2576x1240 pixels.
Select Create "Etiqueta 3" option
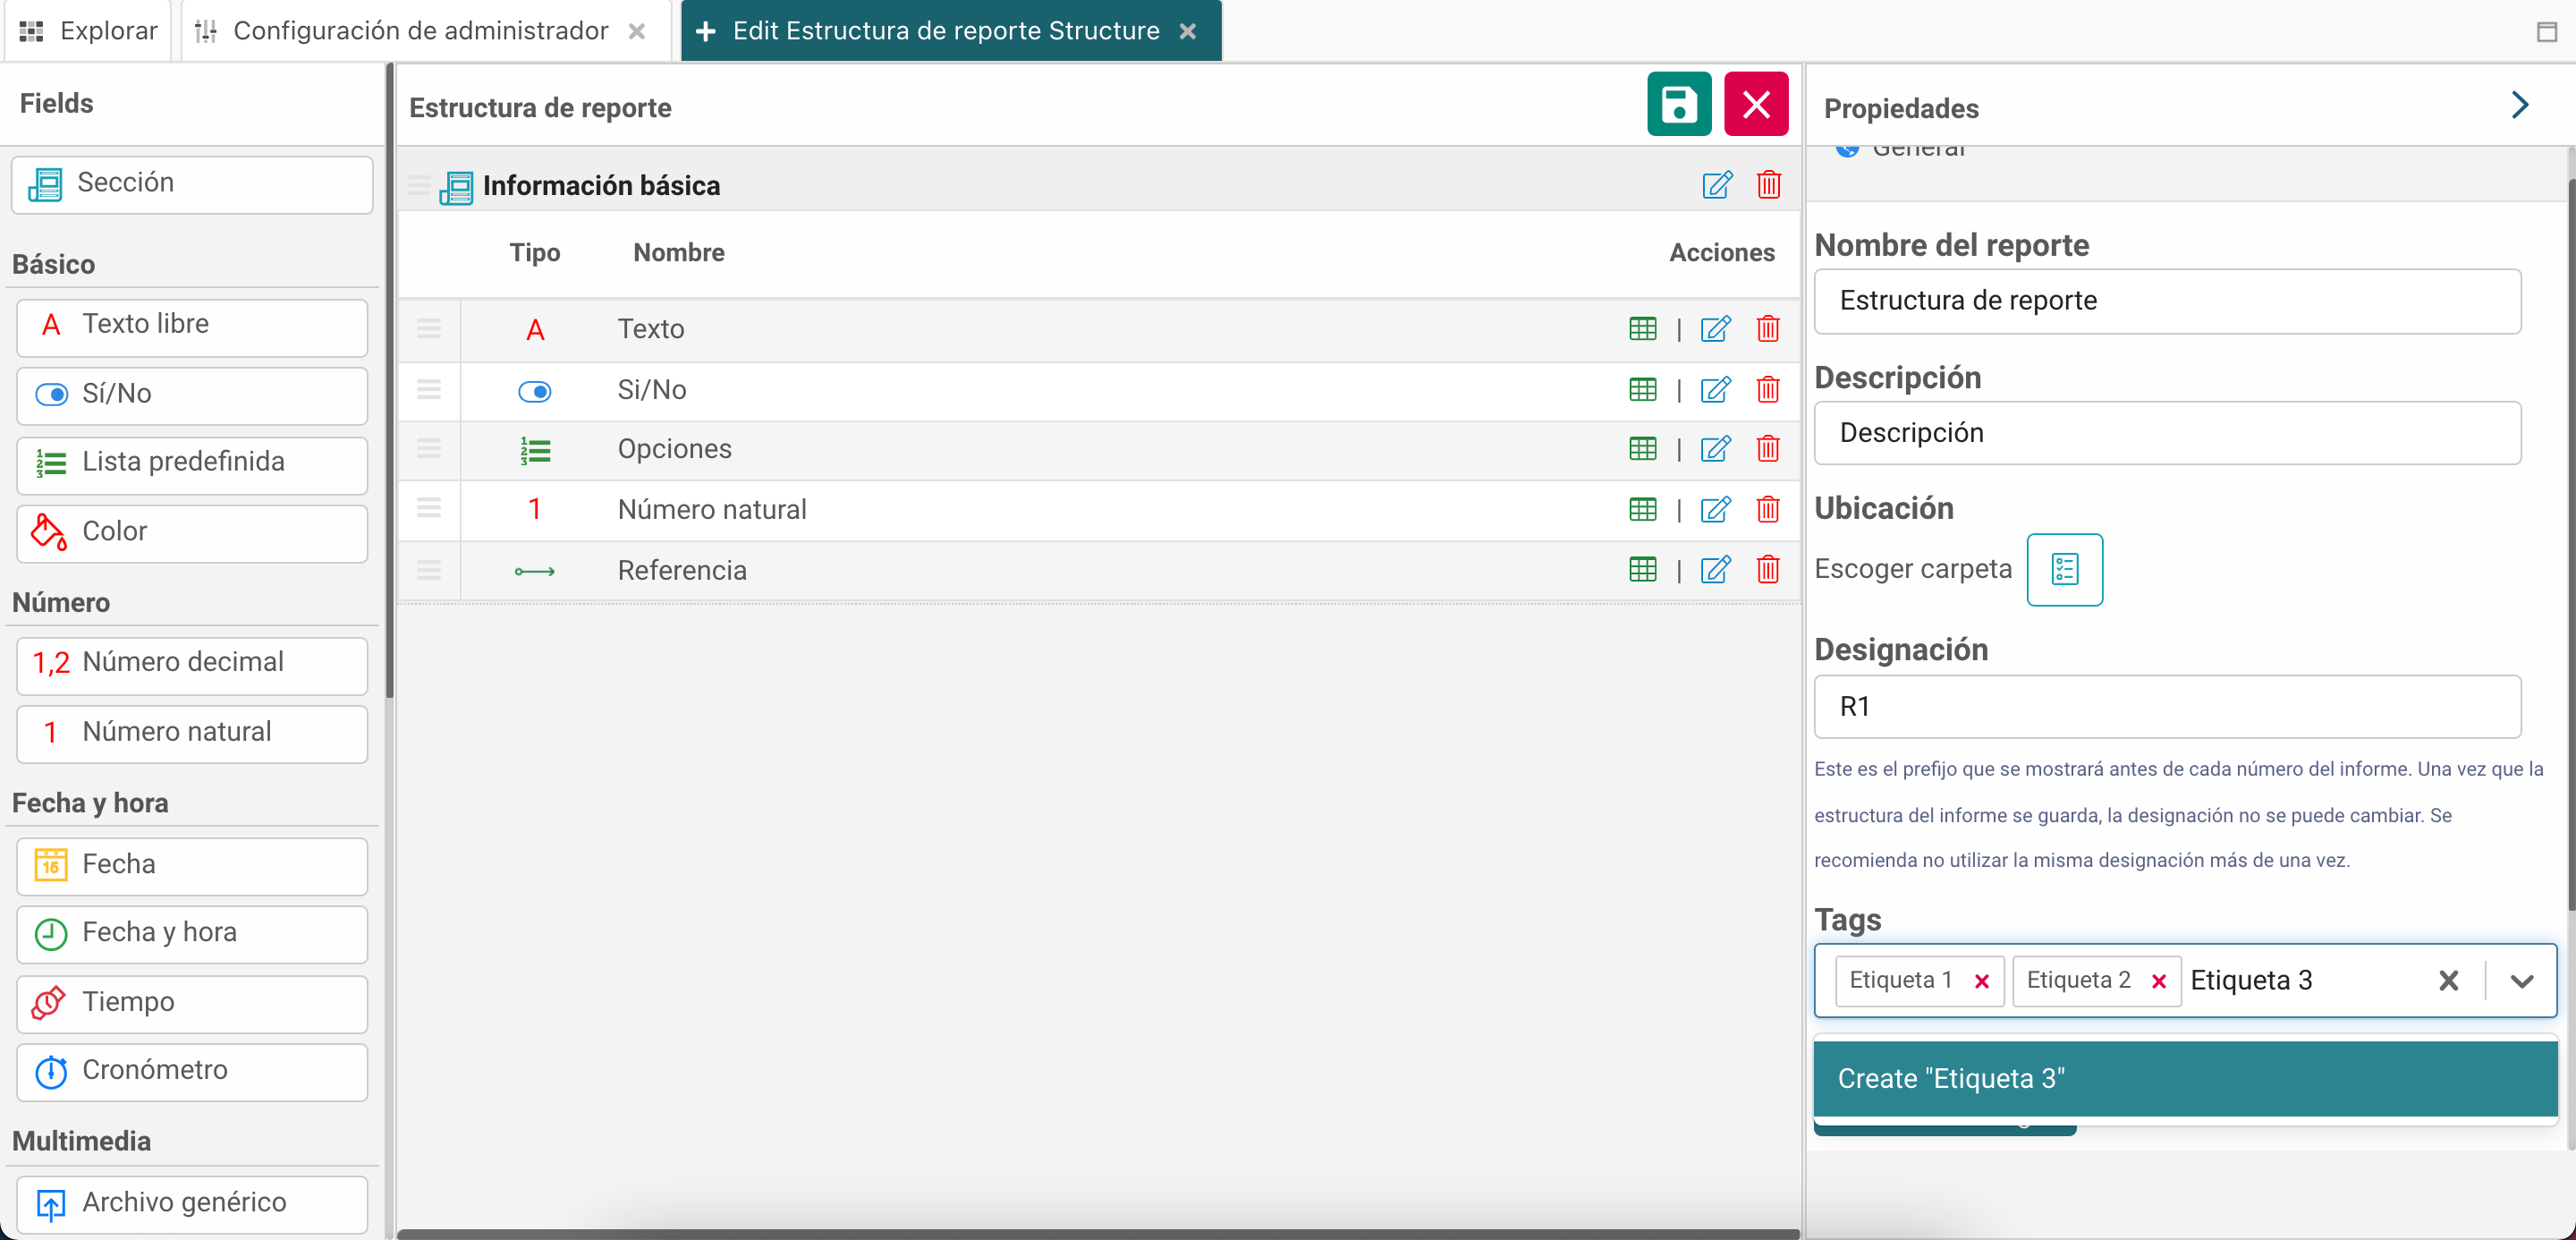click(2185, 1078)
